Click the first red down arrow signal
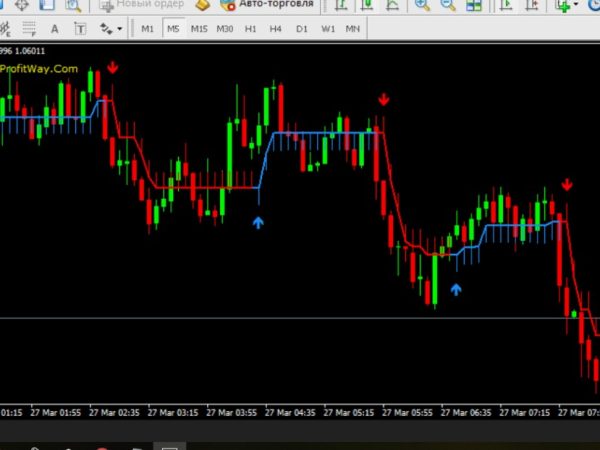Image resolution: width=600 pixels, height=450 pixels. coord(113,68)
